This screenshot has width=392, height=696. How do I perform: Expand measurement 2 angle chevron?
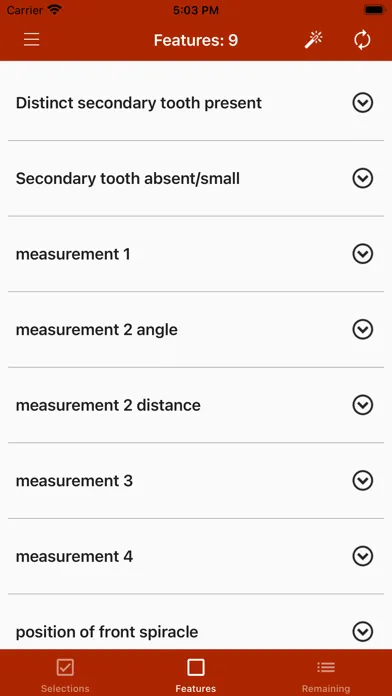click(x=363, y=329)
